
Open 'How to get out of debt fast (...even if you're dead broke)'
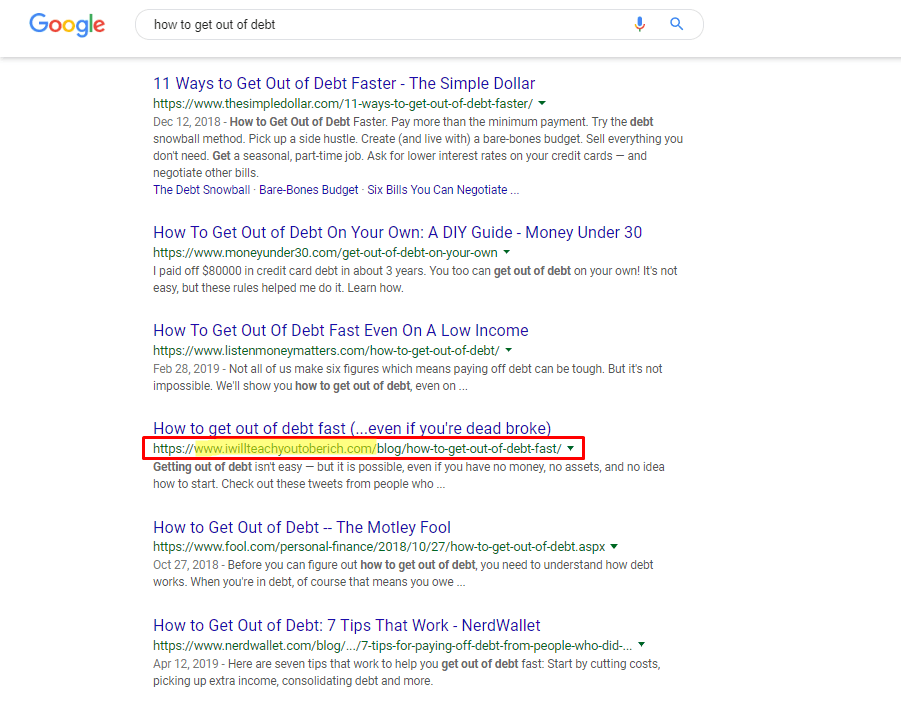352,428
